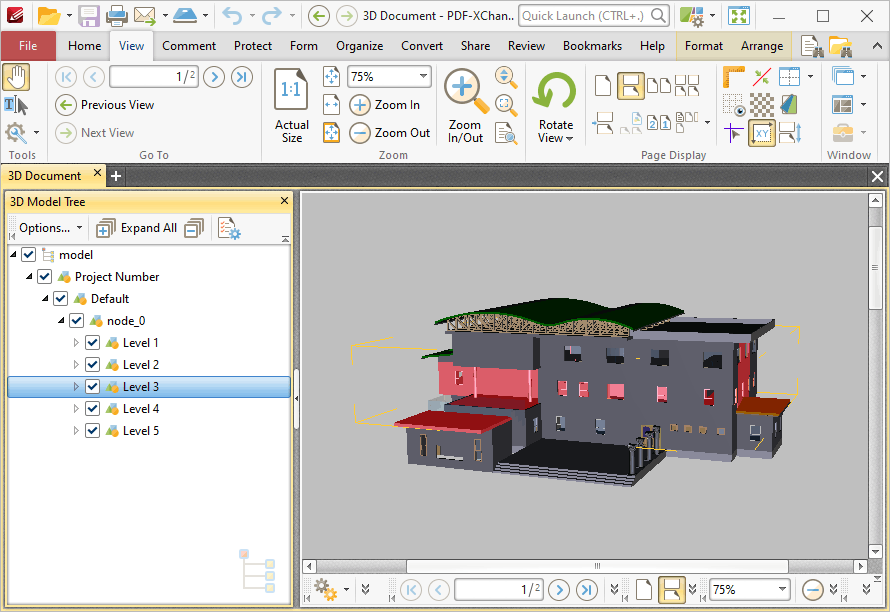Jump to the last page in ribbon
890x612 pixels.
click(x=242, y=77)
